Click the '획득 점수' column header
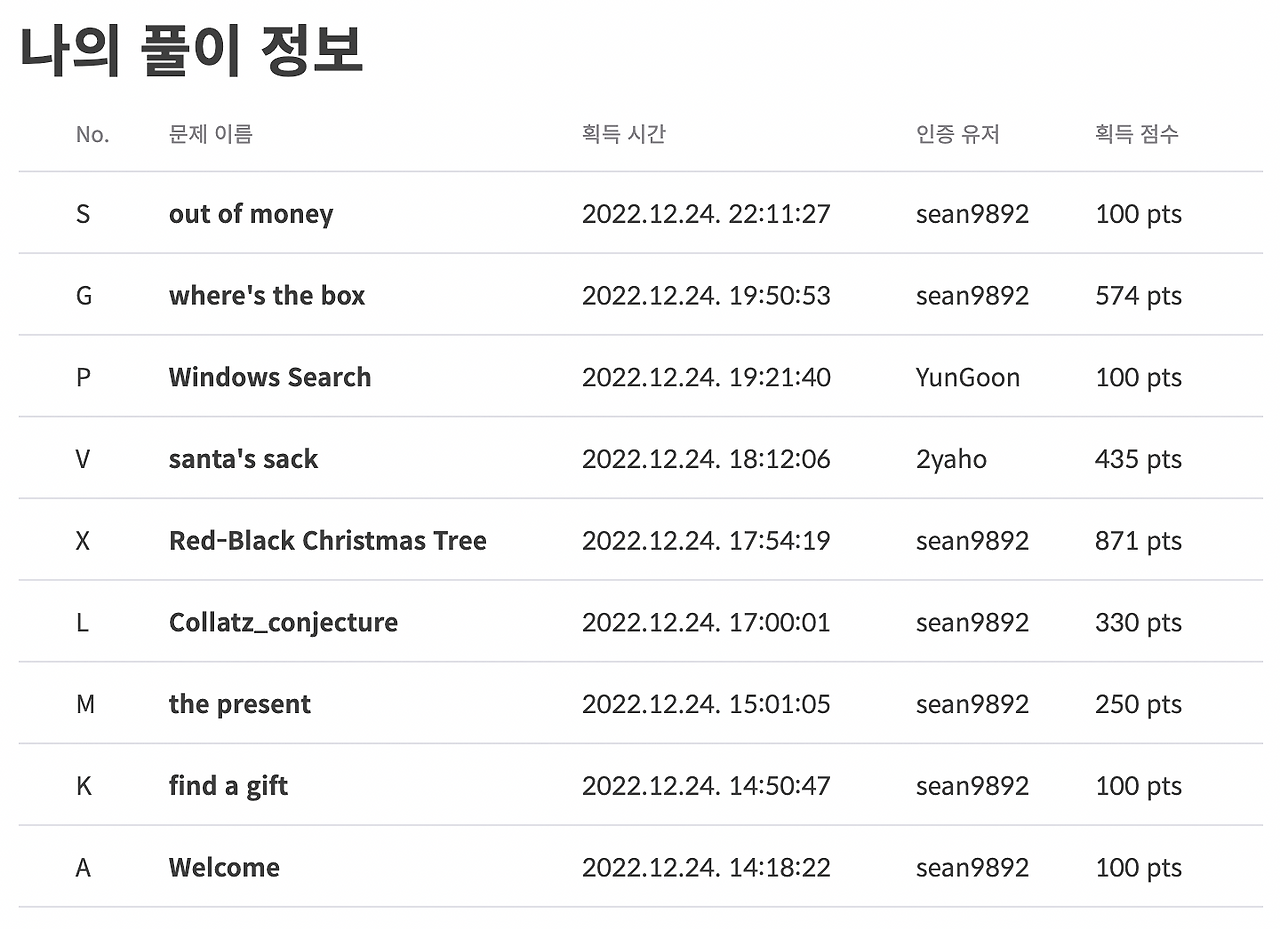The height and width of the screenshot is (929, 1280). tap(1136, 134)
